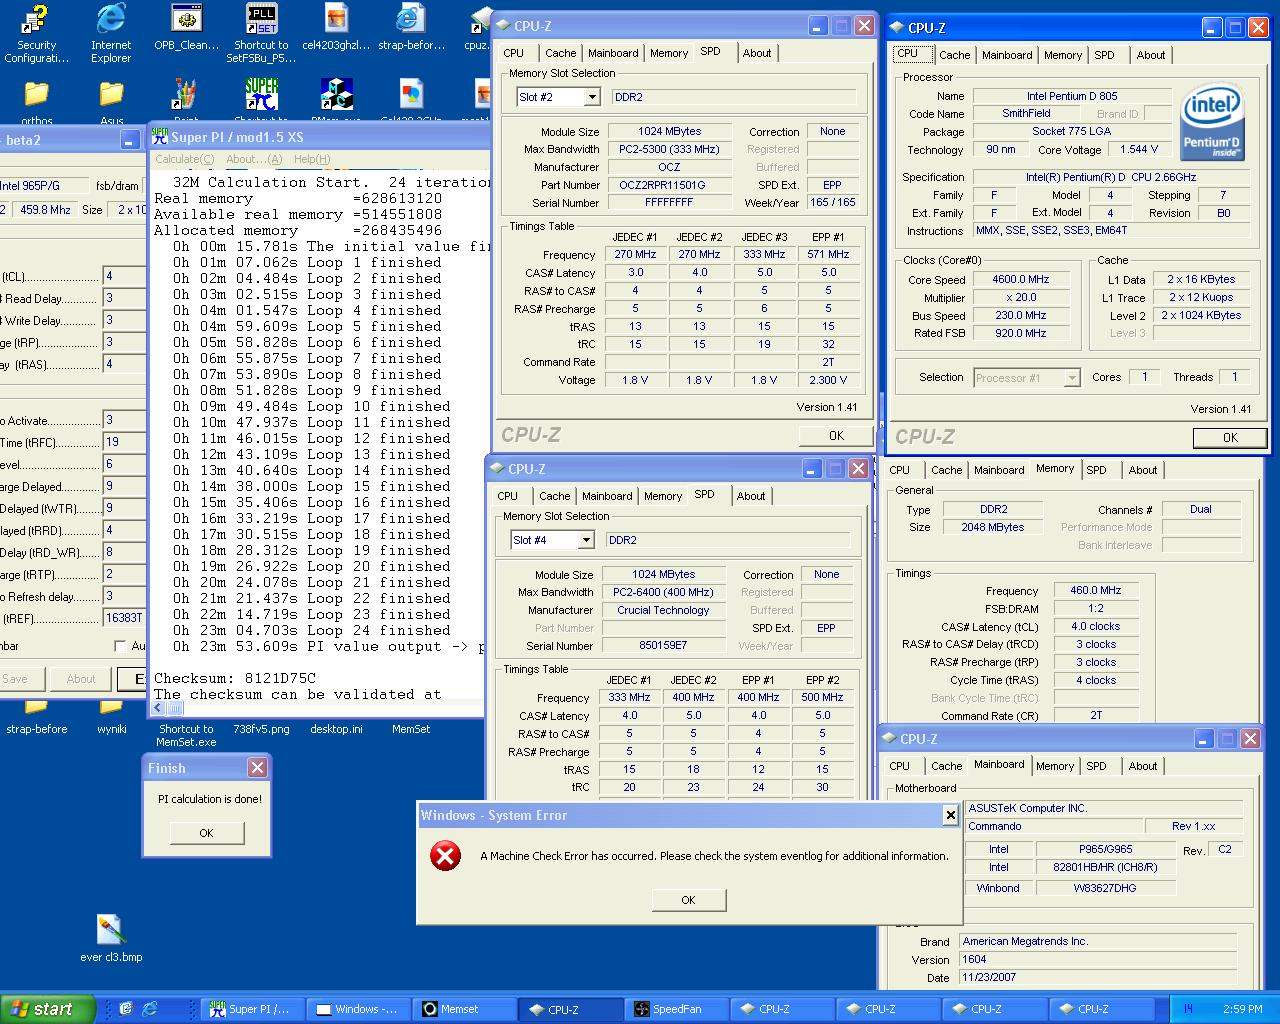Click the system tray temperature icon

(1188, 1009)
